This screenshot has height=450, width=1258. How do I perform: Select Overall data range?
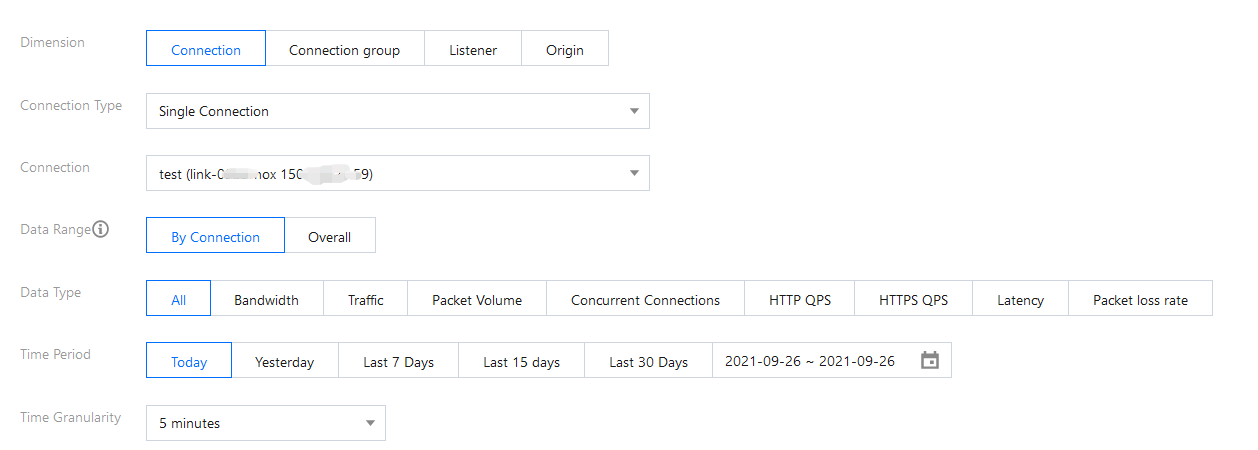coord(329,236)
